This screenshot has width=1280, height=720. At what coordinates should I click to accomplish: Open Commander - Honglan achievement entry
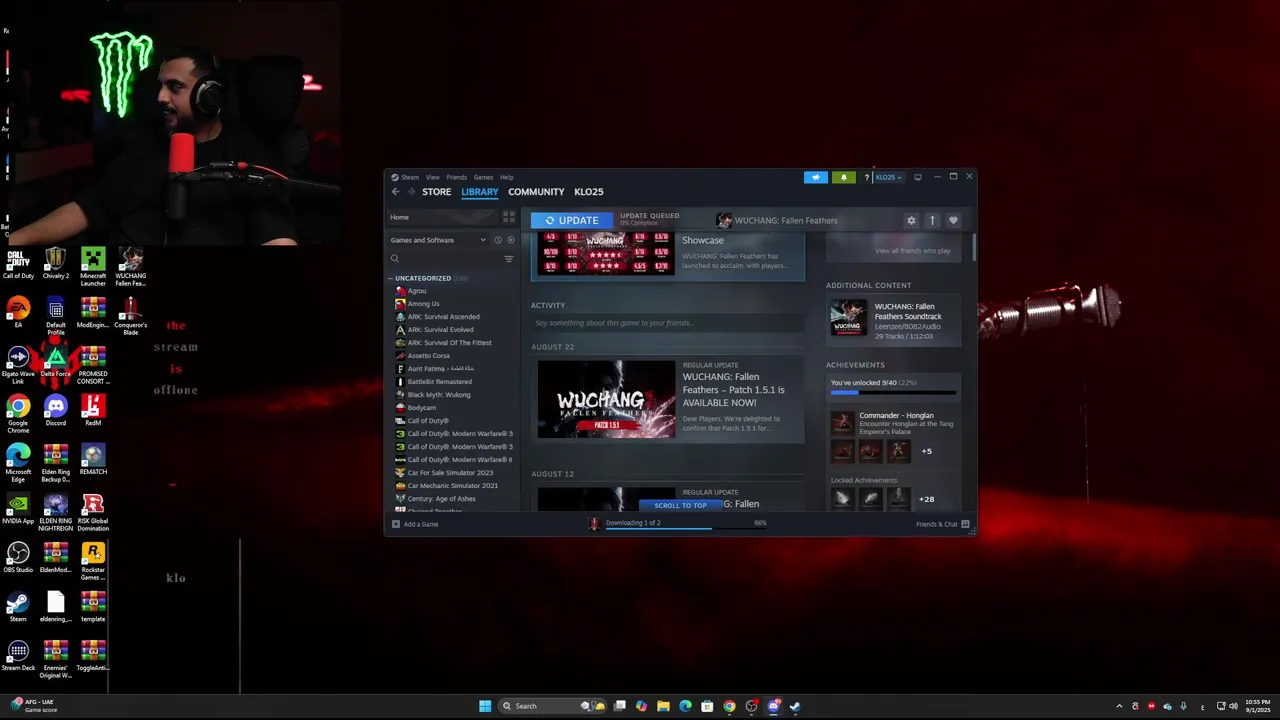click(x=893, y=423)
